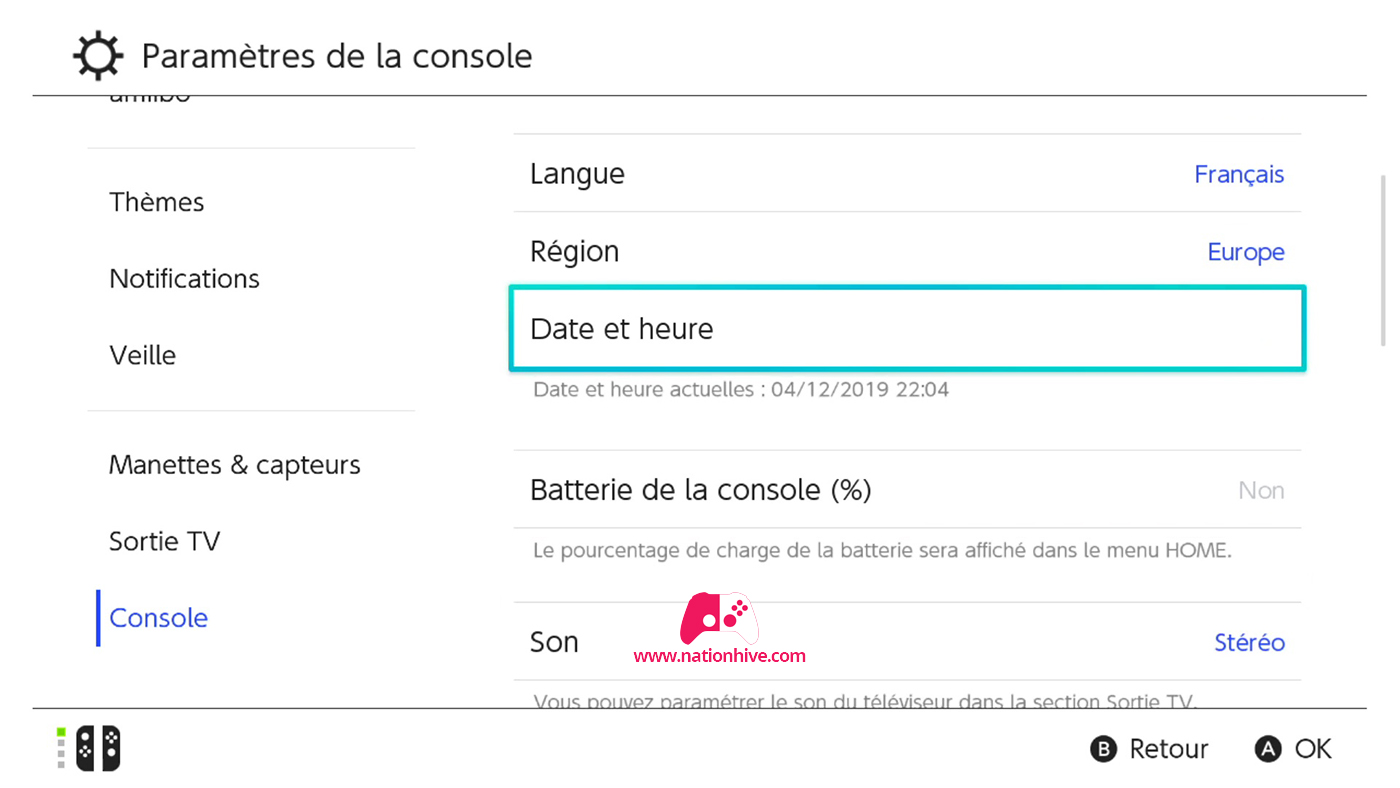This screenshot has width=1400, height=788.
Task: Select the Console sidebar entry
Action: (159, 618)
